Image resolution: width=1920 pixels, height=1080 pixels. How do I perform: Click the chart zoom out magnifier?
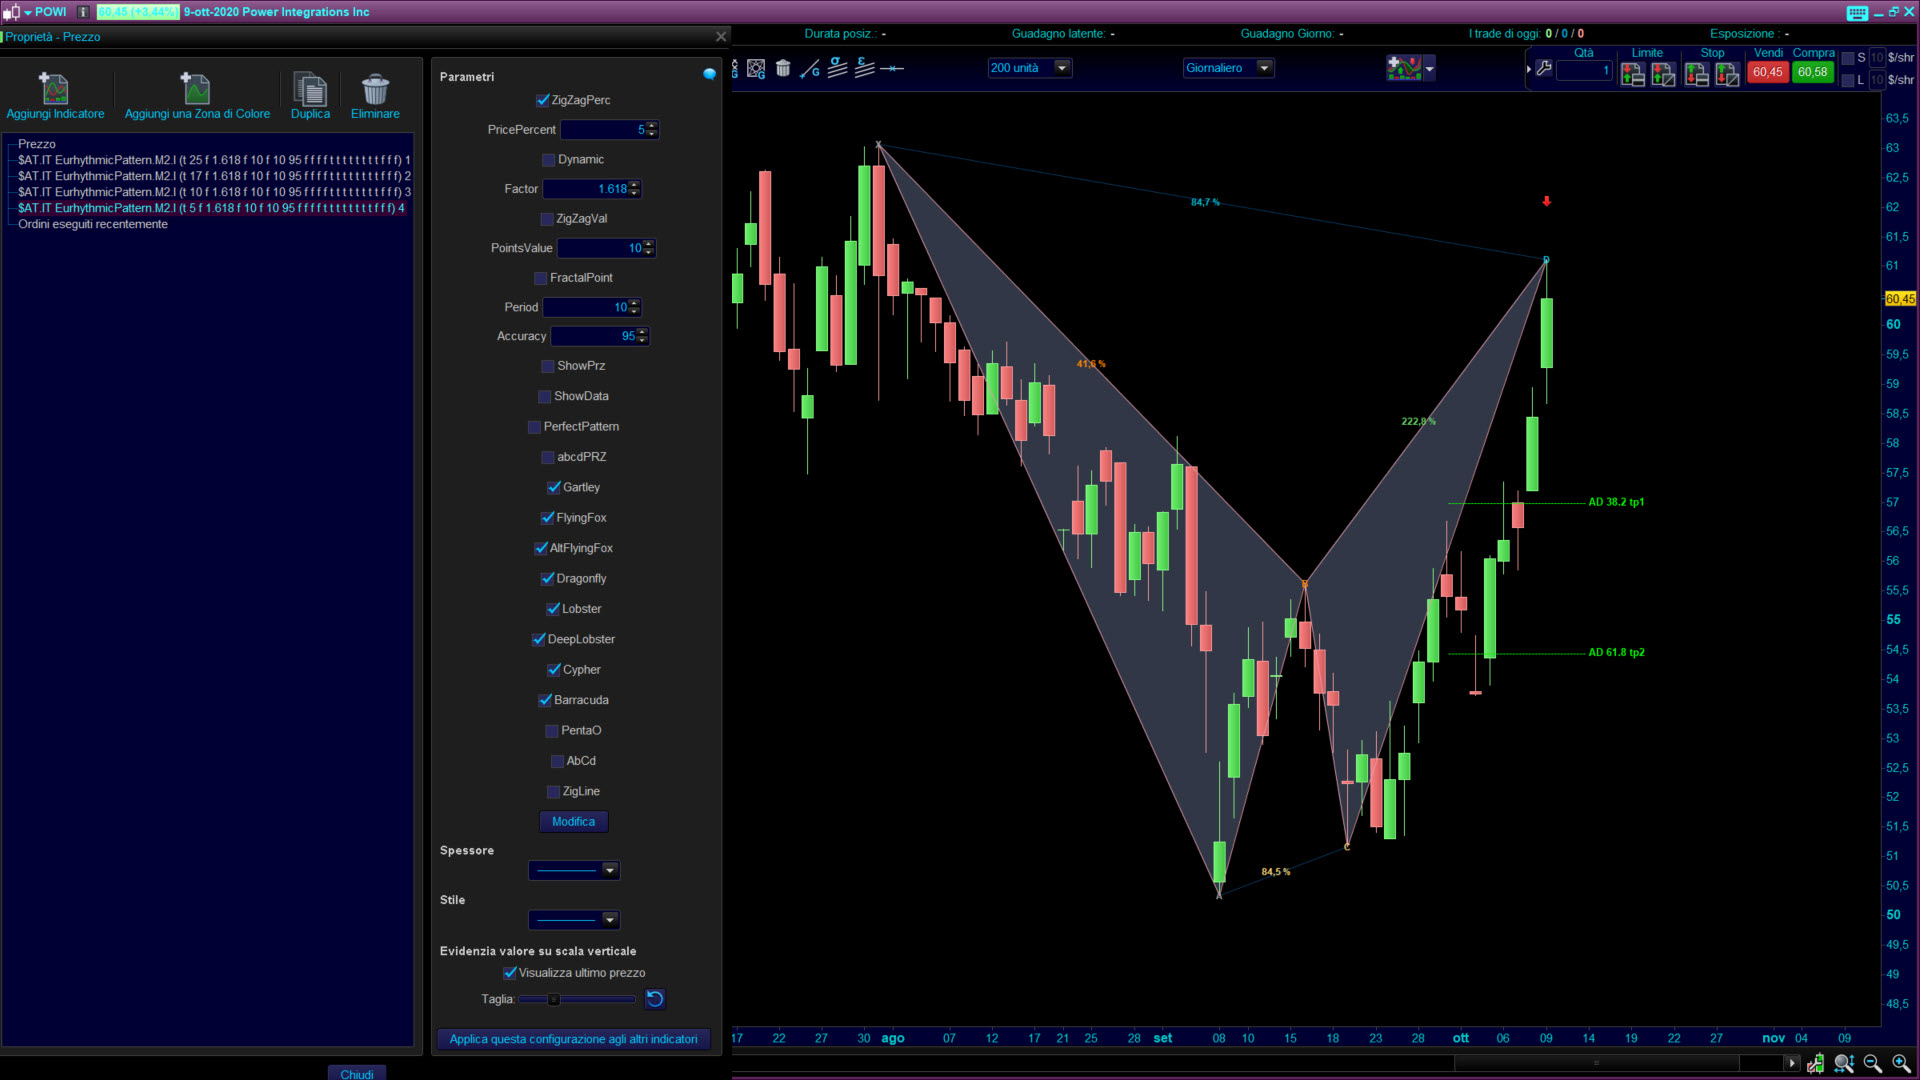coord(1872,1064)
